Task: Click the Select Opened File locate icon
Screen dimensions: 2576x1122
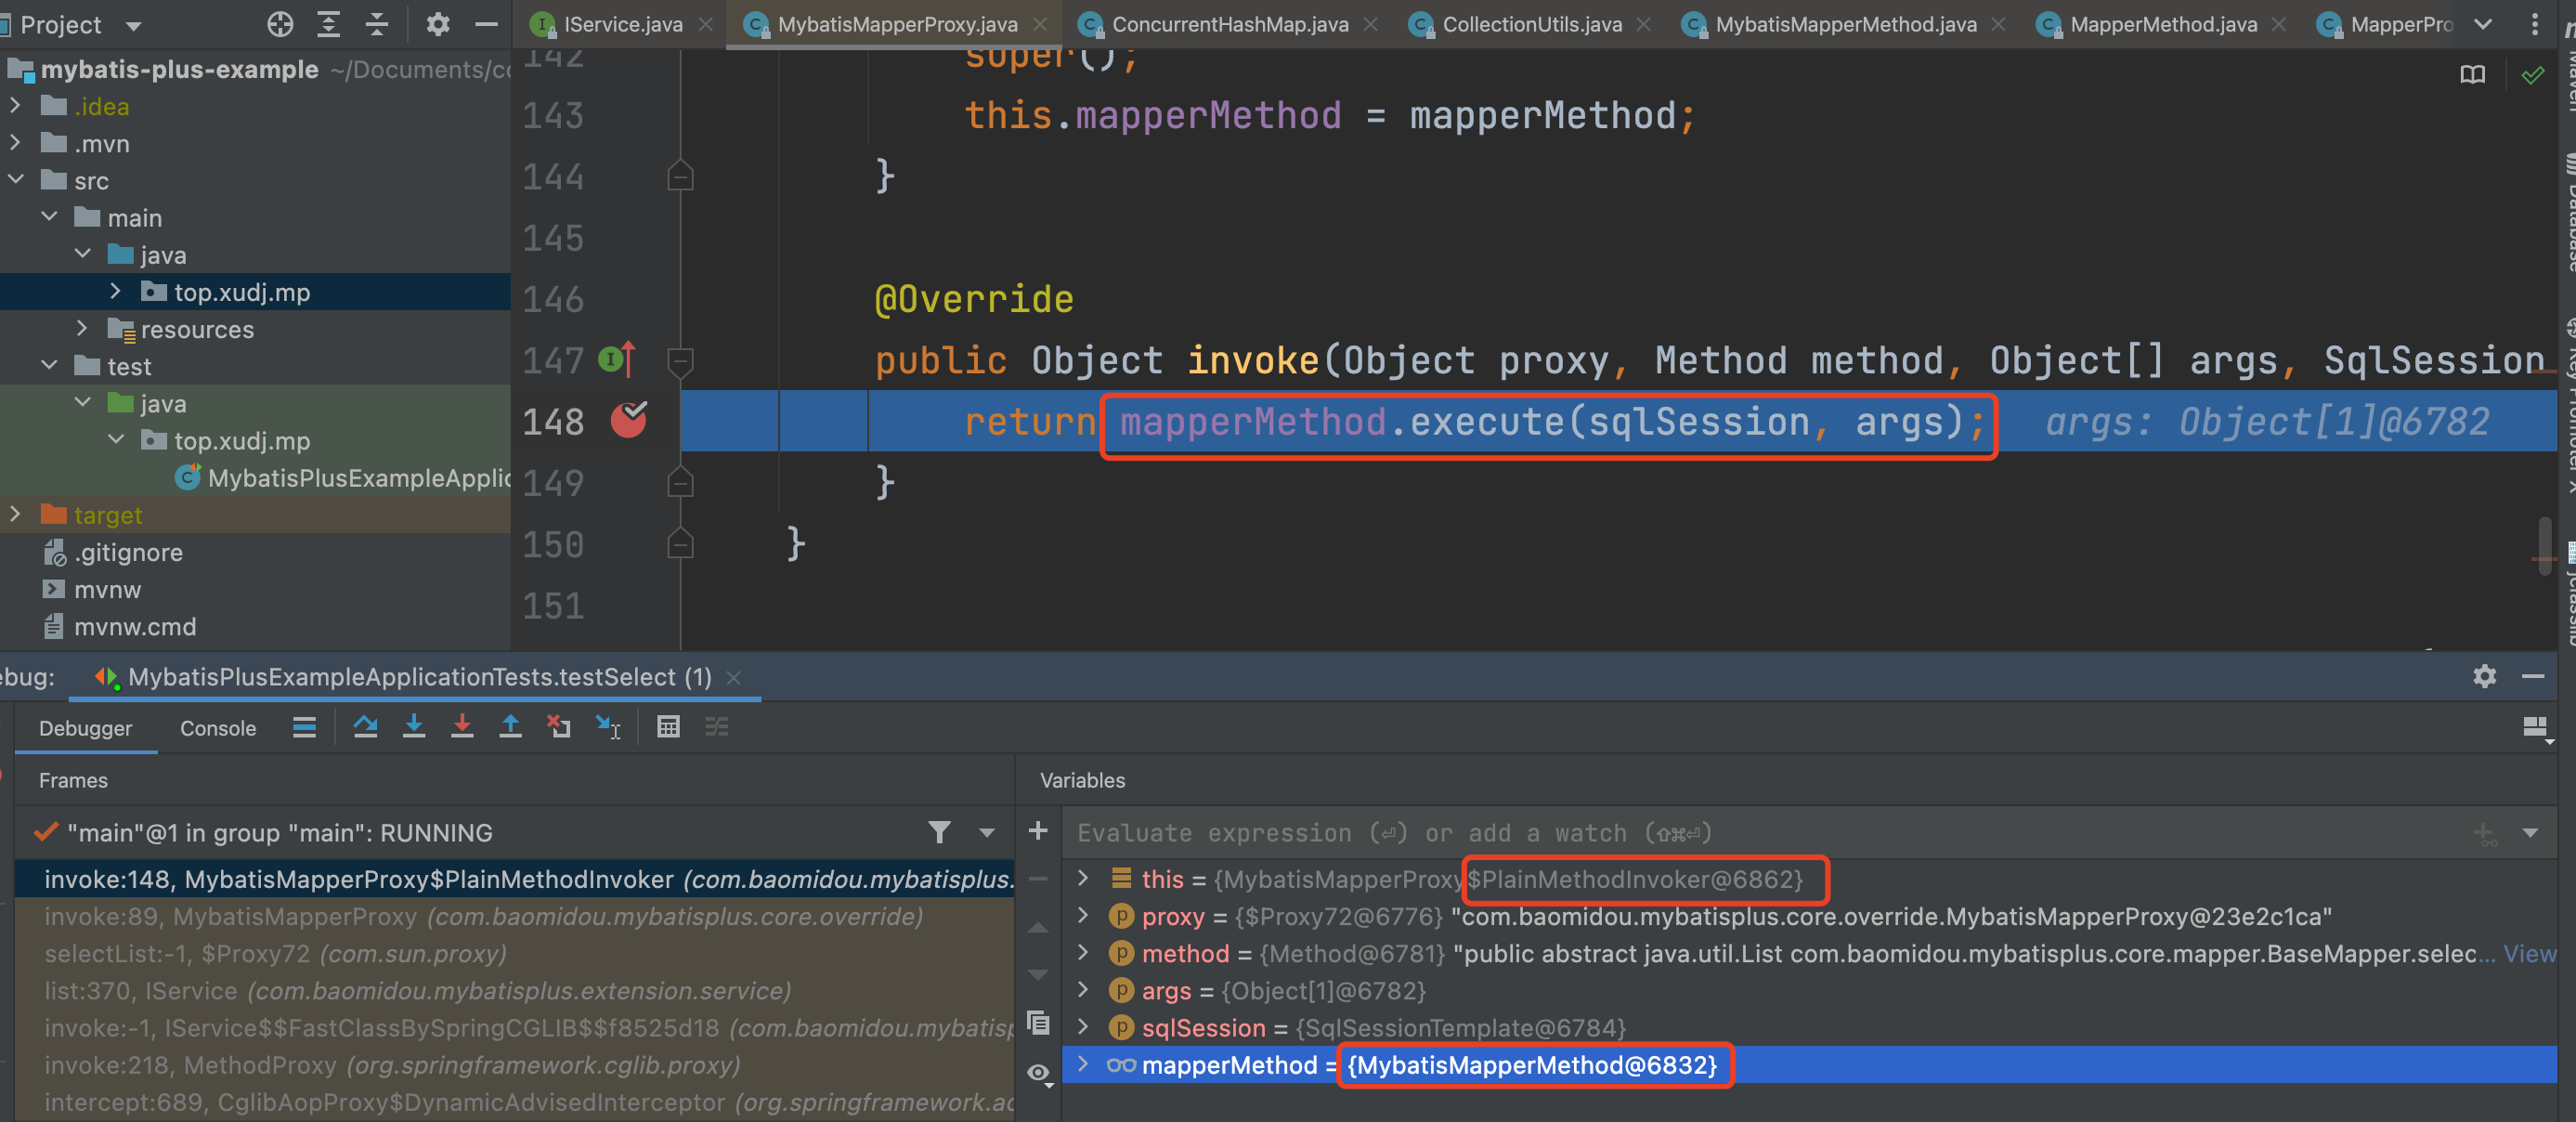Action: (x=280, y=24)
